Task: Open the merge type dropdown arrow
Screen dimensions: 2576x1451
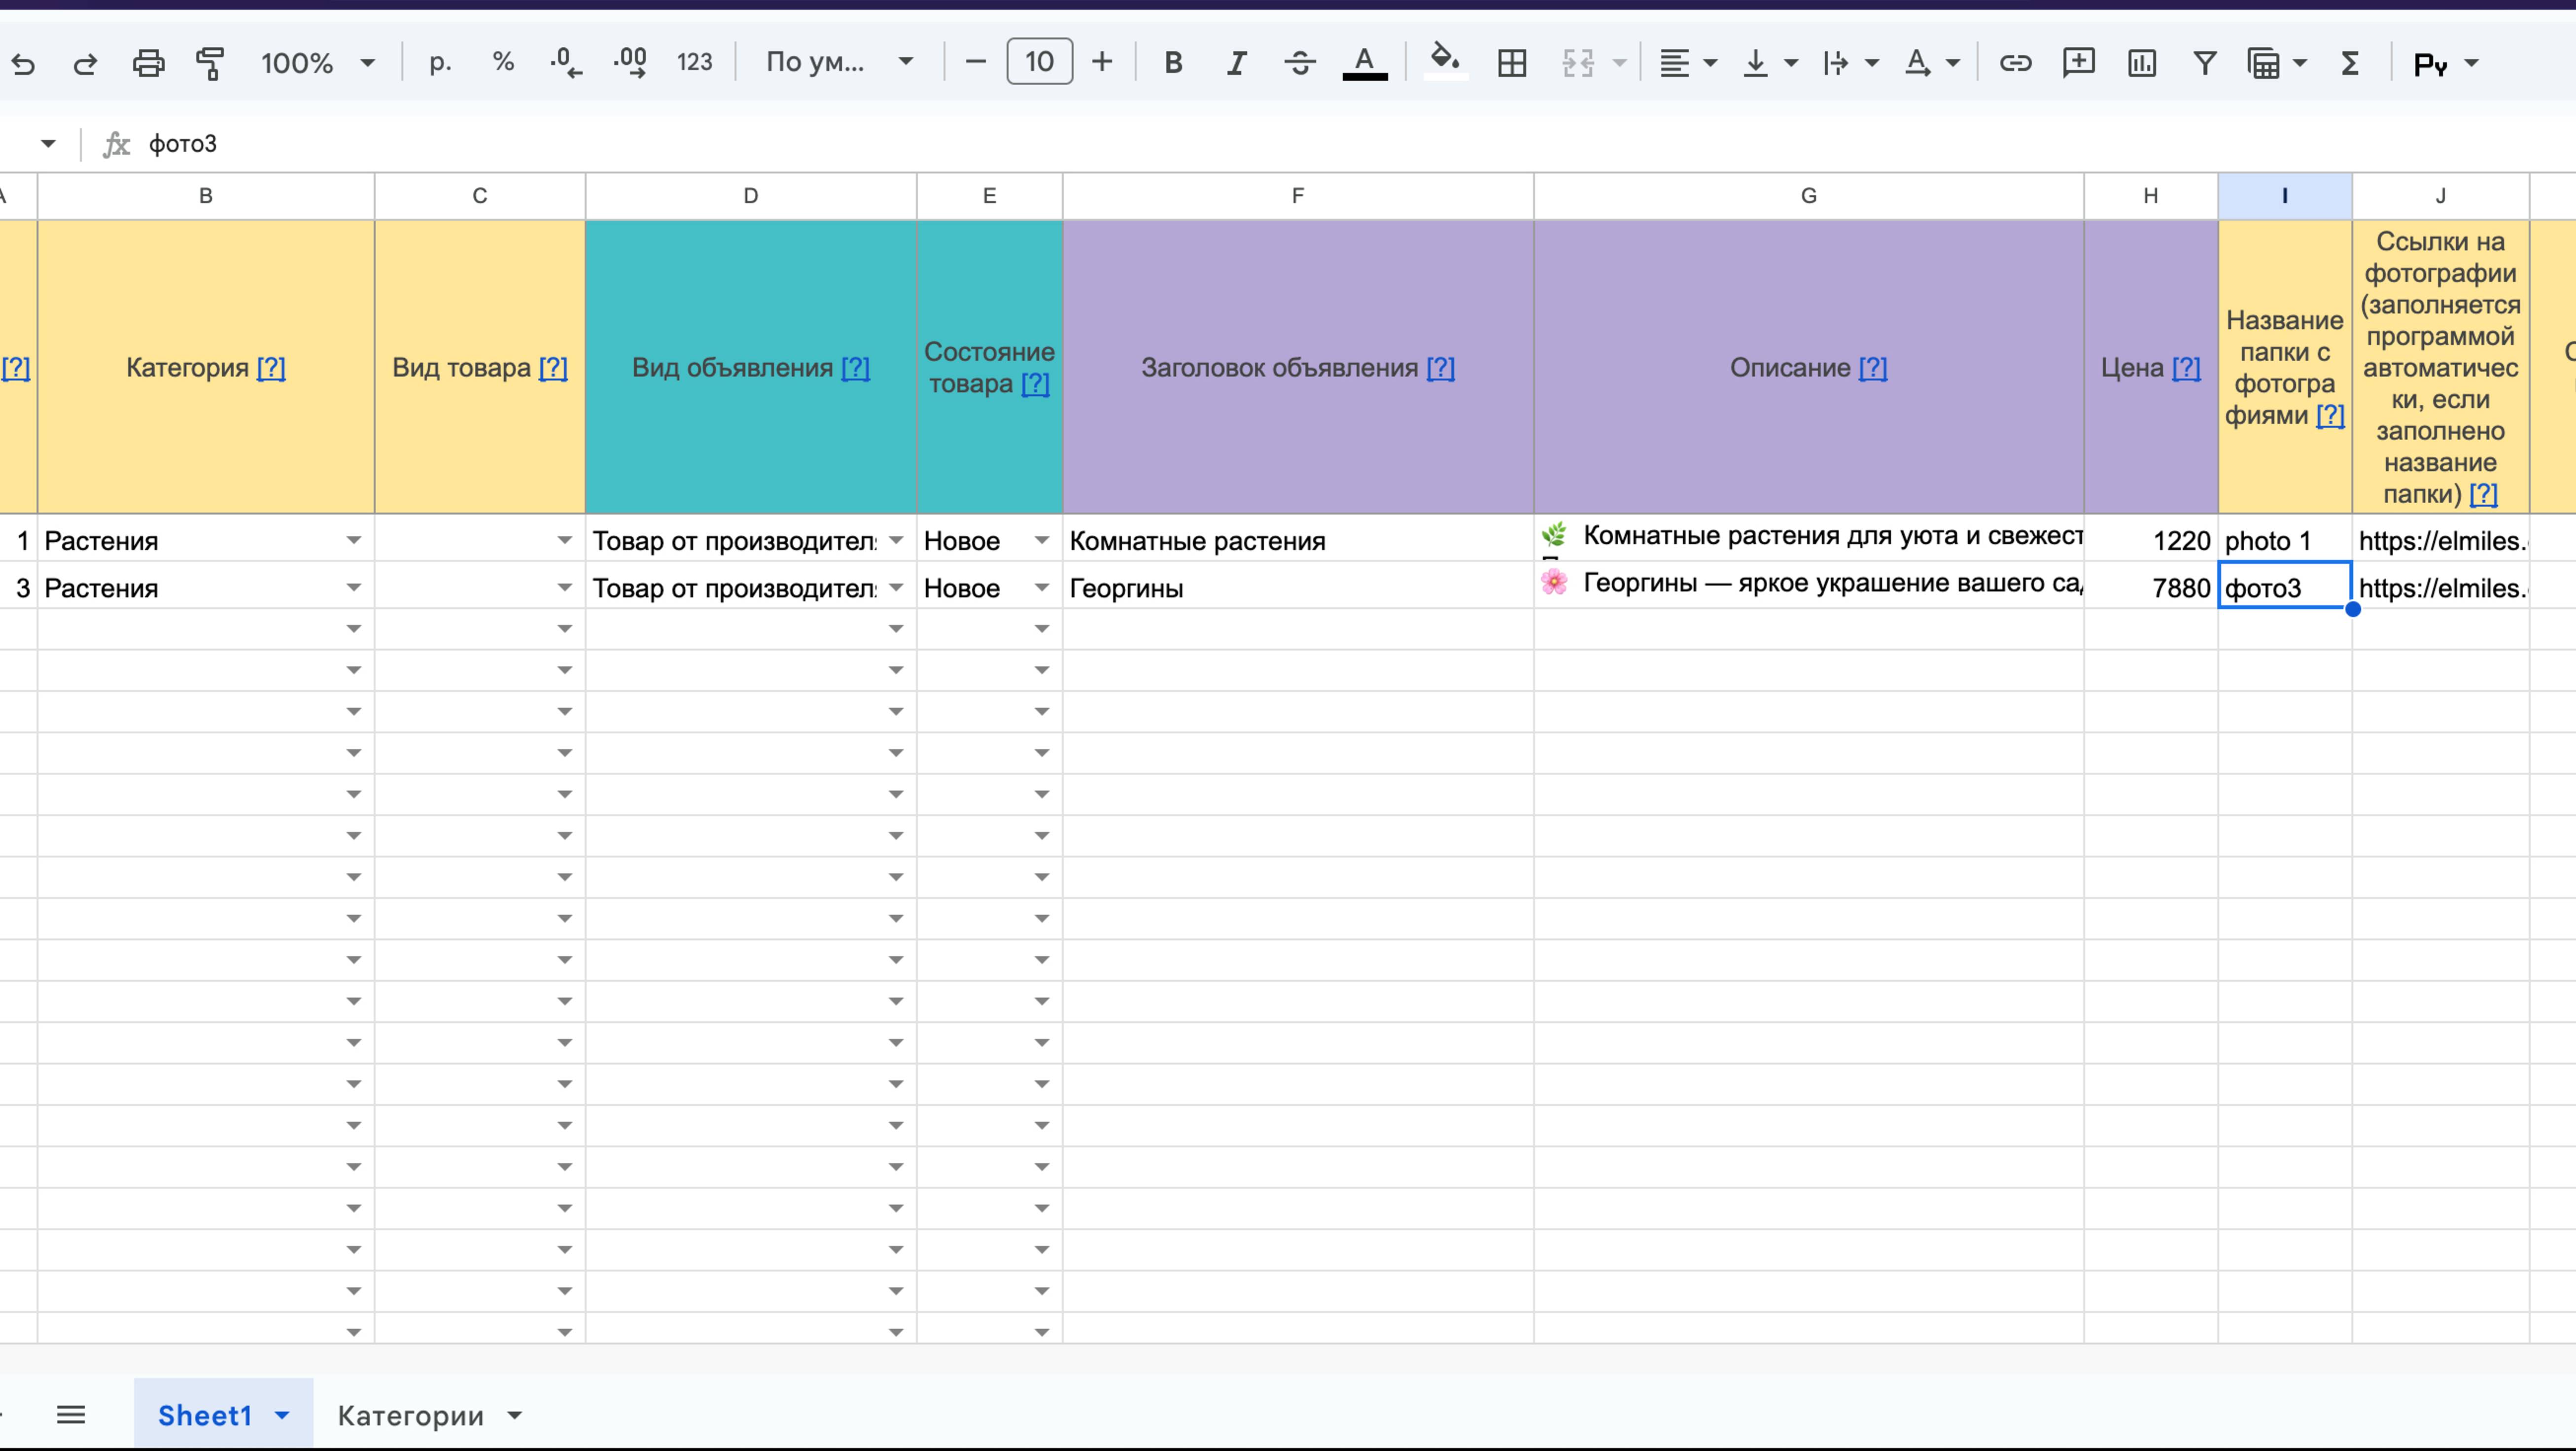Action: tap(1620, 63)
